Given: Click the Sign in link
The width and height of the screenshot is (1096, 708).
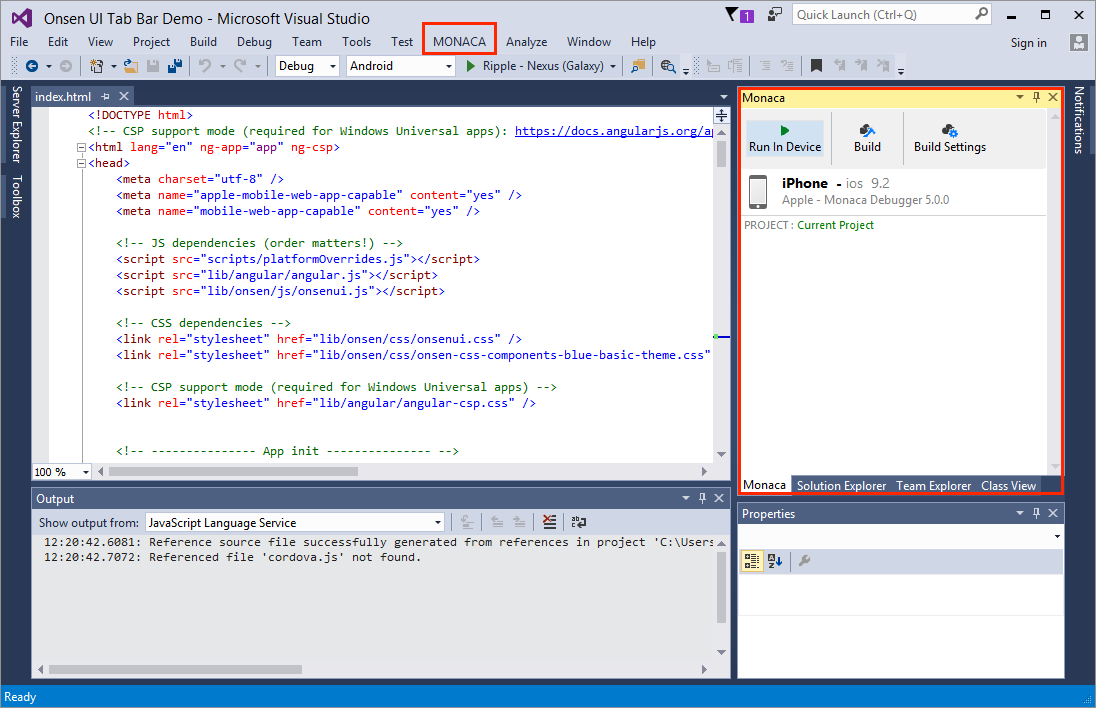Looking at the screenshot, I should coord(1028,43).
